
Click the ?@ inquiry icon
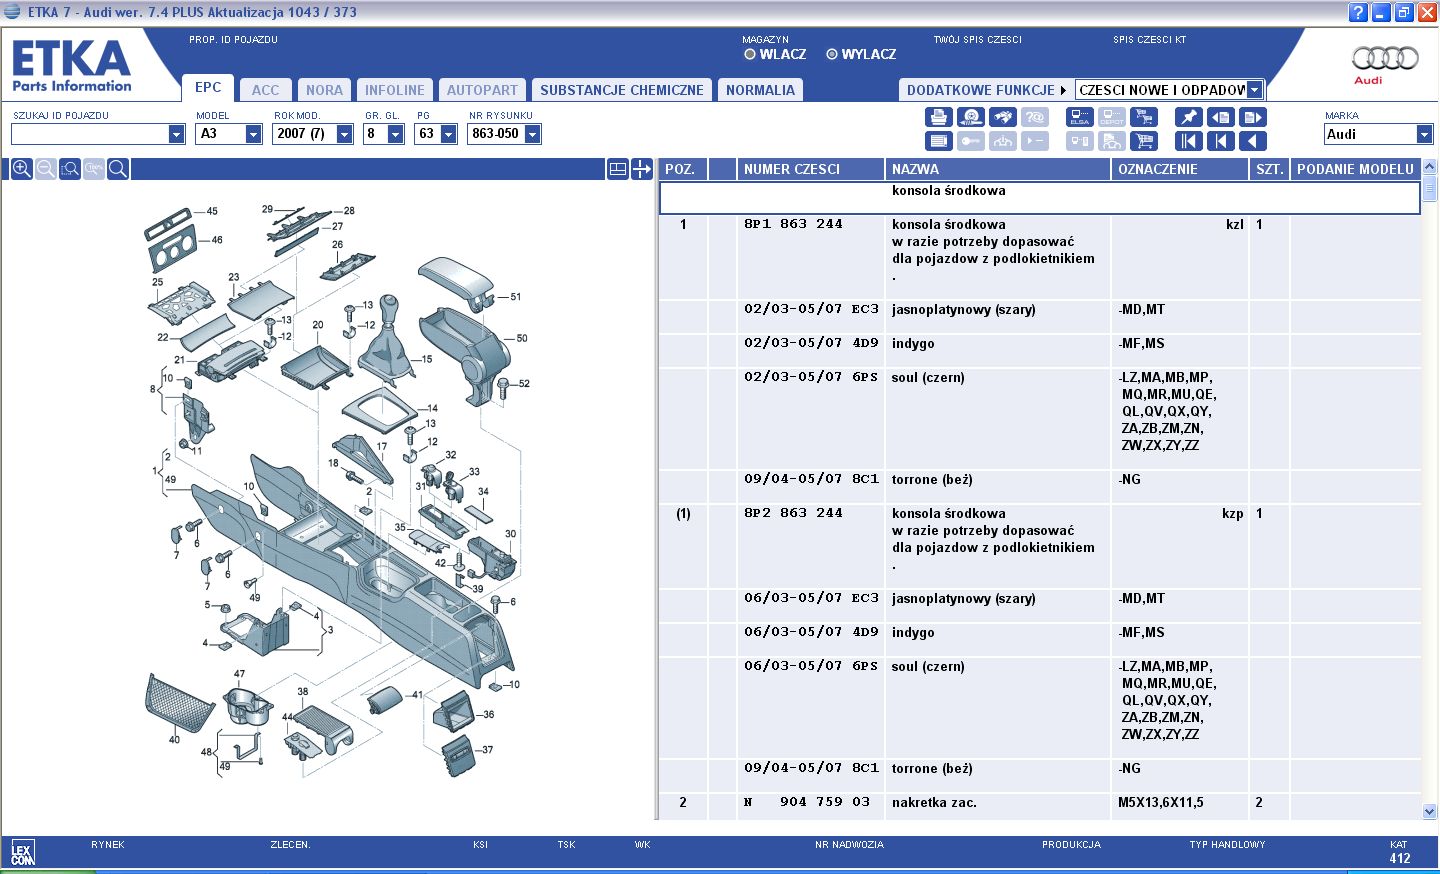pos(1035,117)
